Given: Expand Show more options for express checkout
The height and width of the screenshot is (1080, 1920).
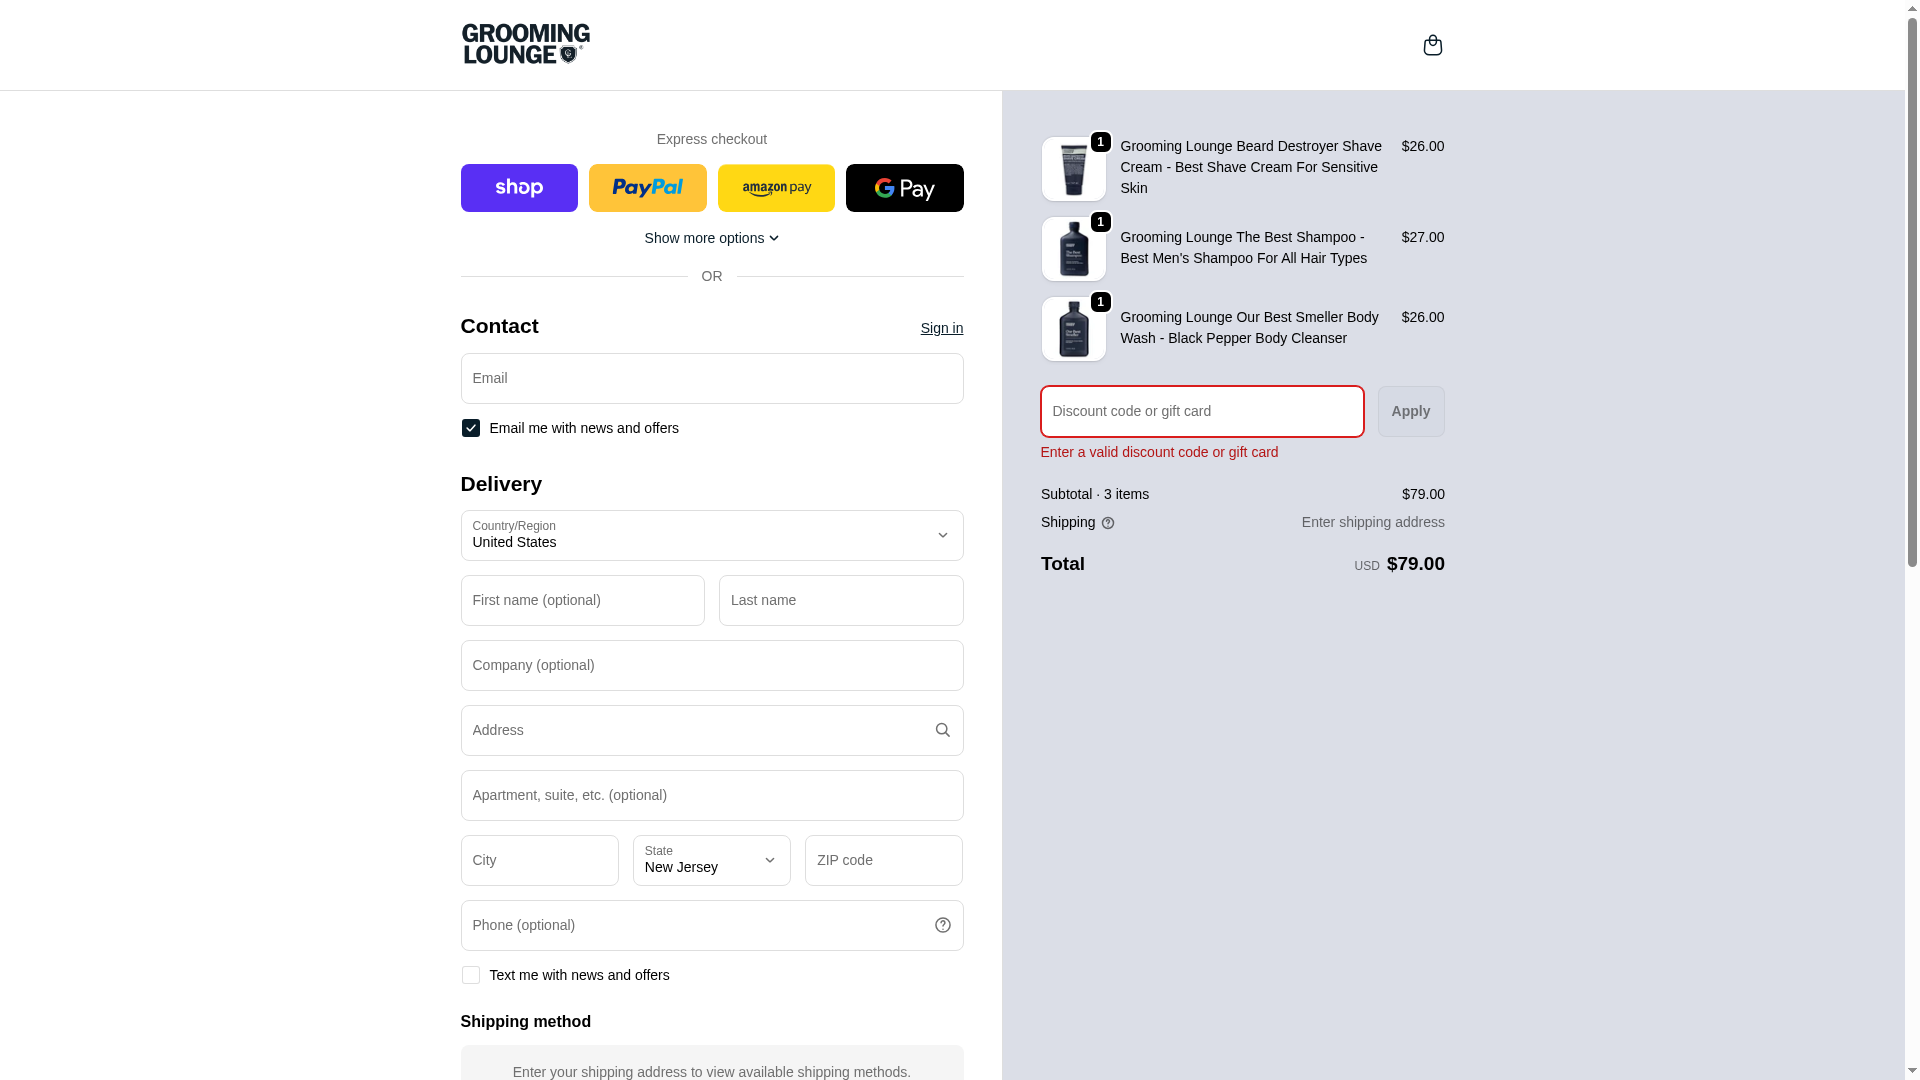Looking at the screenshot, I should point(711,238).
